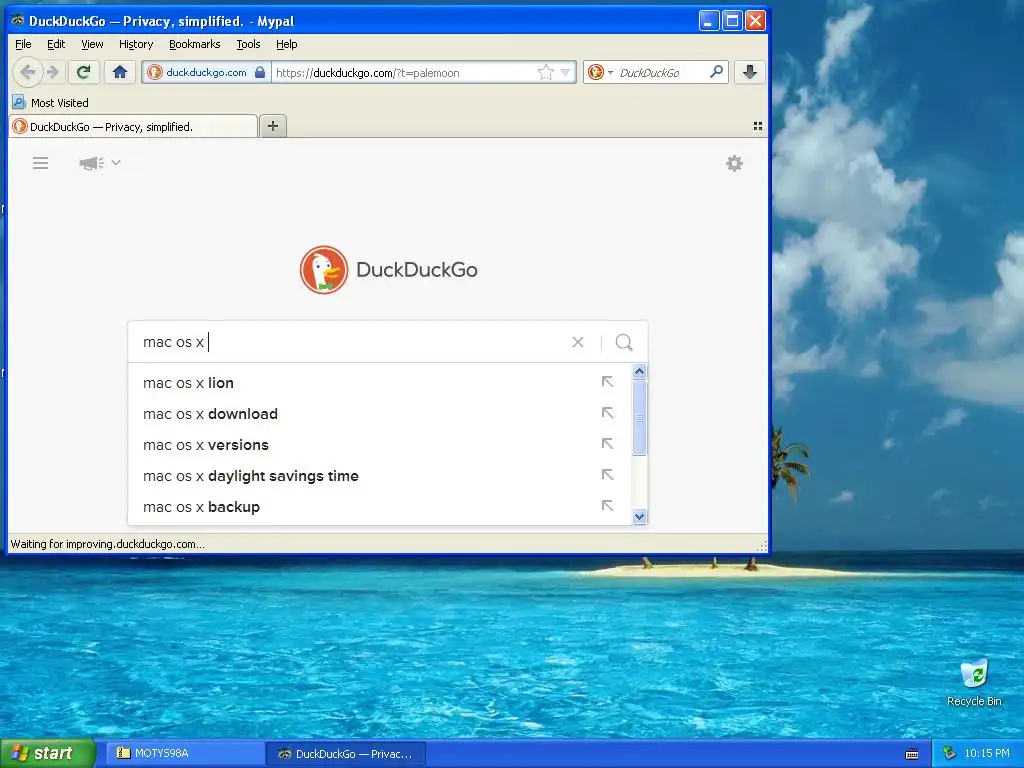Maximize the Mypal browser window
This screenshot has height=768, width=1024.
(732, 21)
